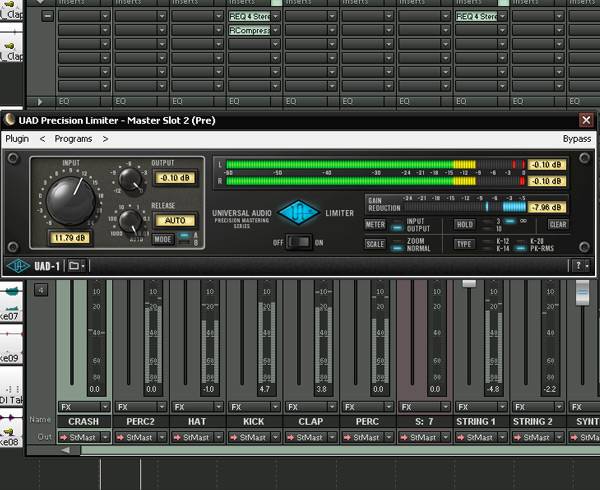Click the Output -0.10 dB value field
The image size is (600, 490).
[175, 178]
